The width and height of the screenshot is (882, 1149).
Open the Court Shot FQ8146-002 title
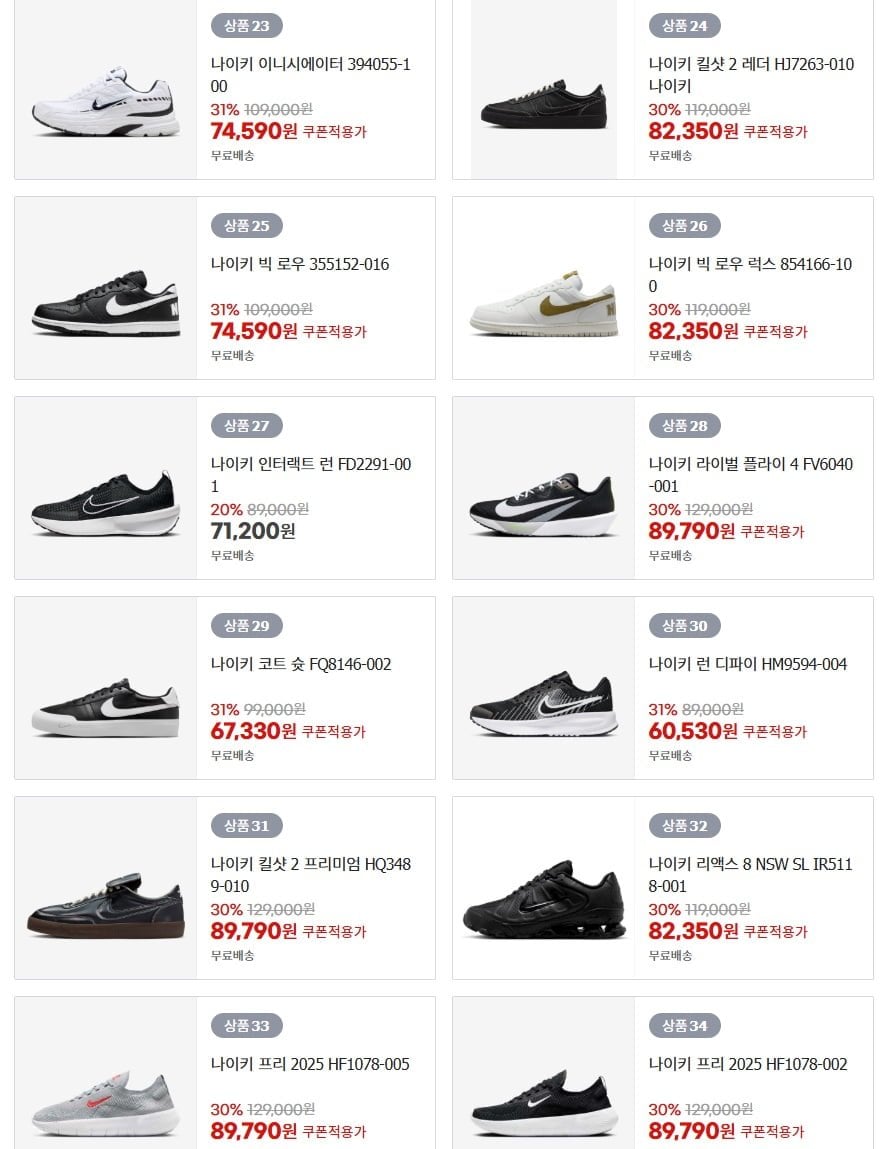pos(301,664)
